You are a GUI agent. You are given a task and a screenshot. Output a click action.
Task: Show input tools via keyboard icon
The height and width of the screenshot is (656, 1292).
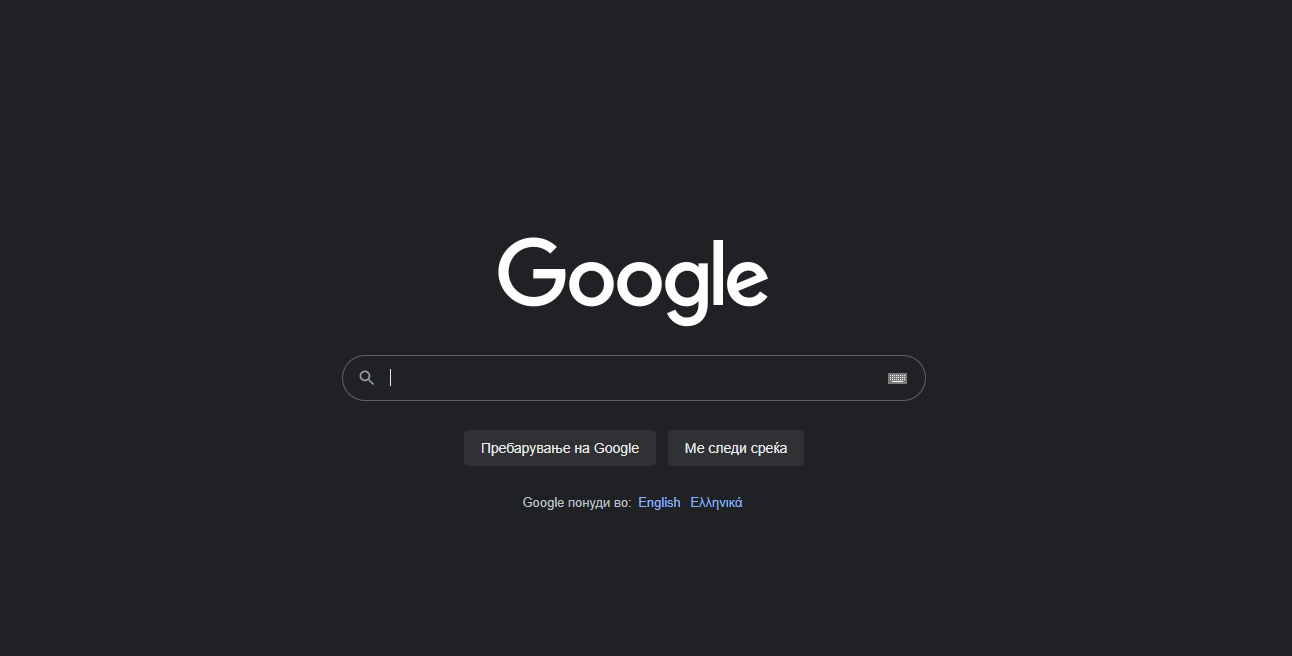pyautogui.click(x=897, y=378)
